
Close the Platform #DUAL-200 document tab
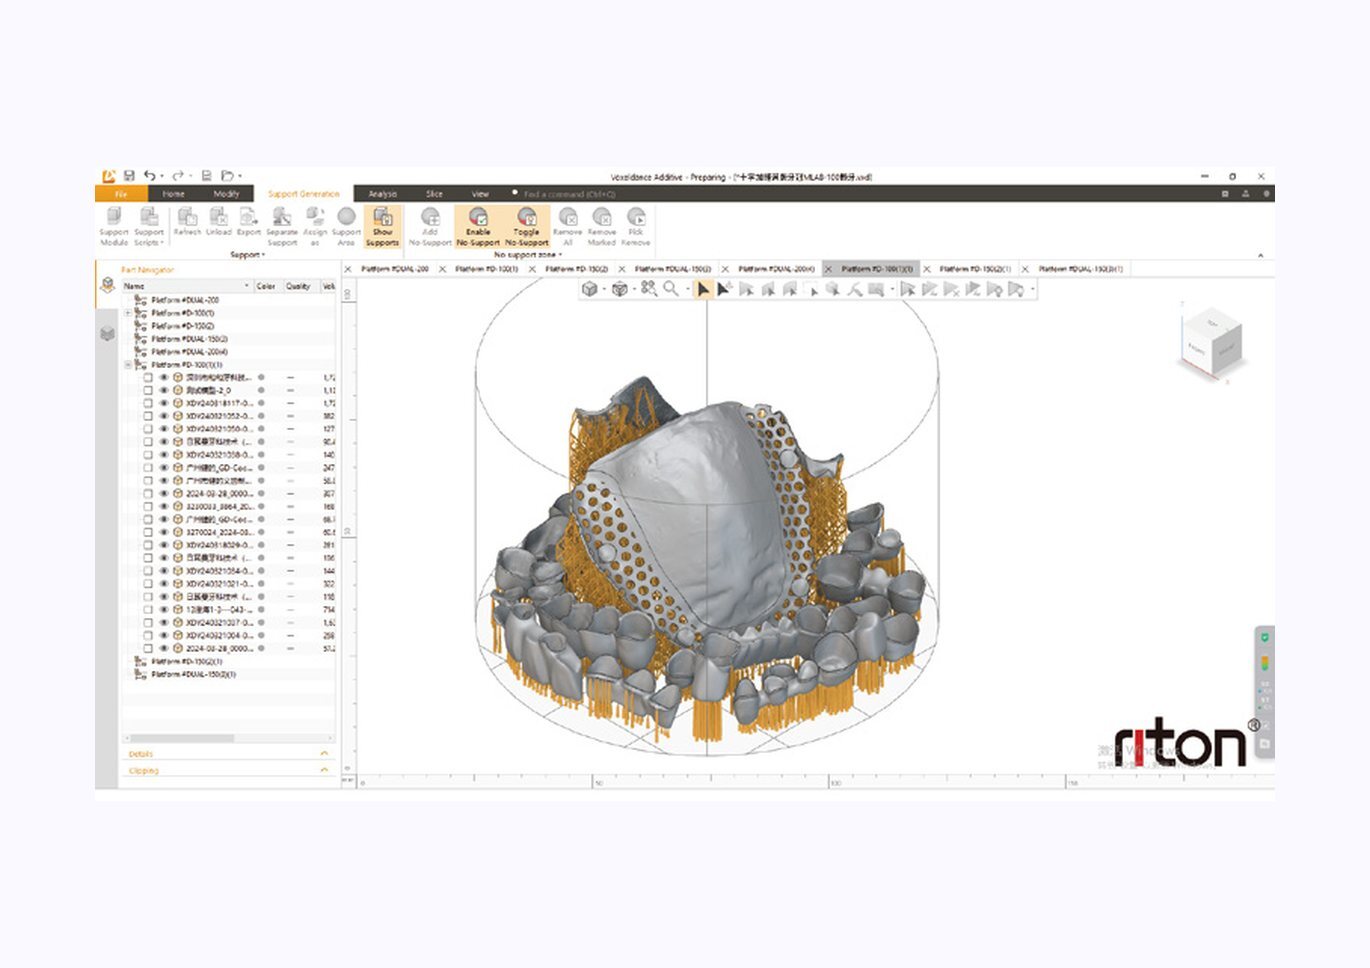pyautogui.click(x=348, y=269)
